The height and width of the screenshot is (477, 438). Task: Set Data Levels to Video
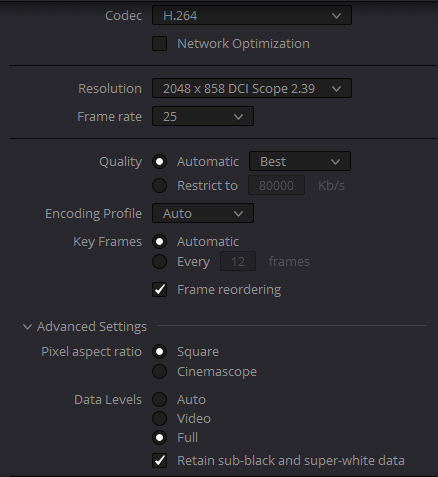(x=159, y=419)
